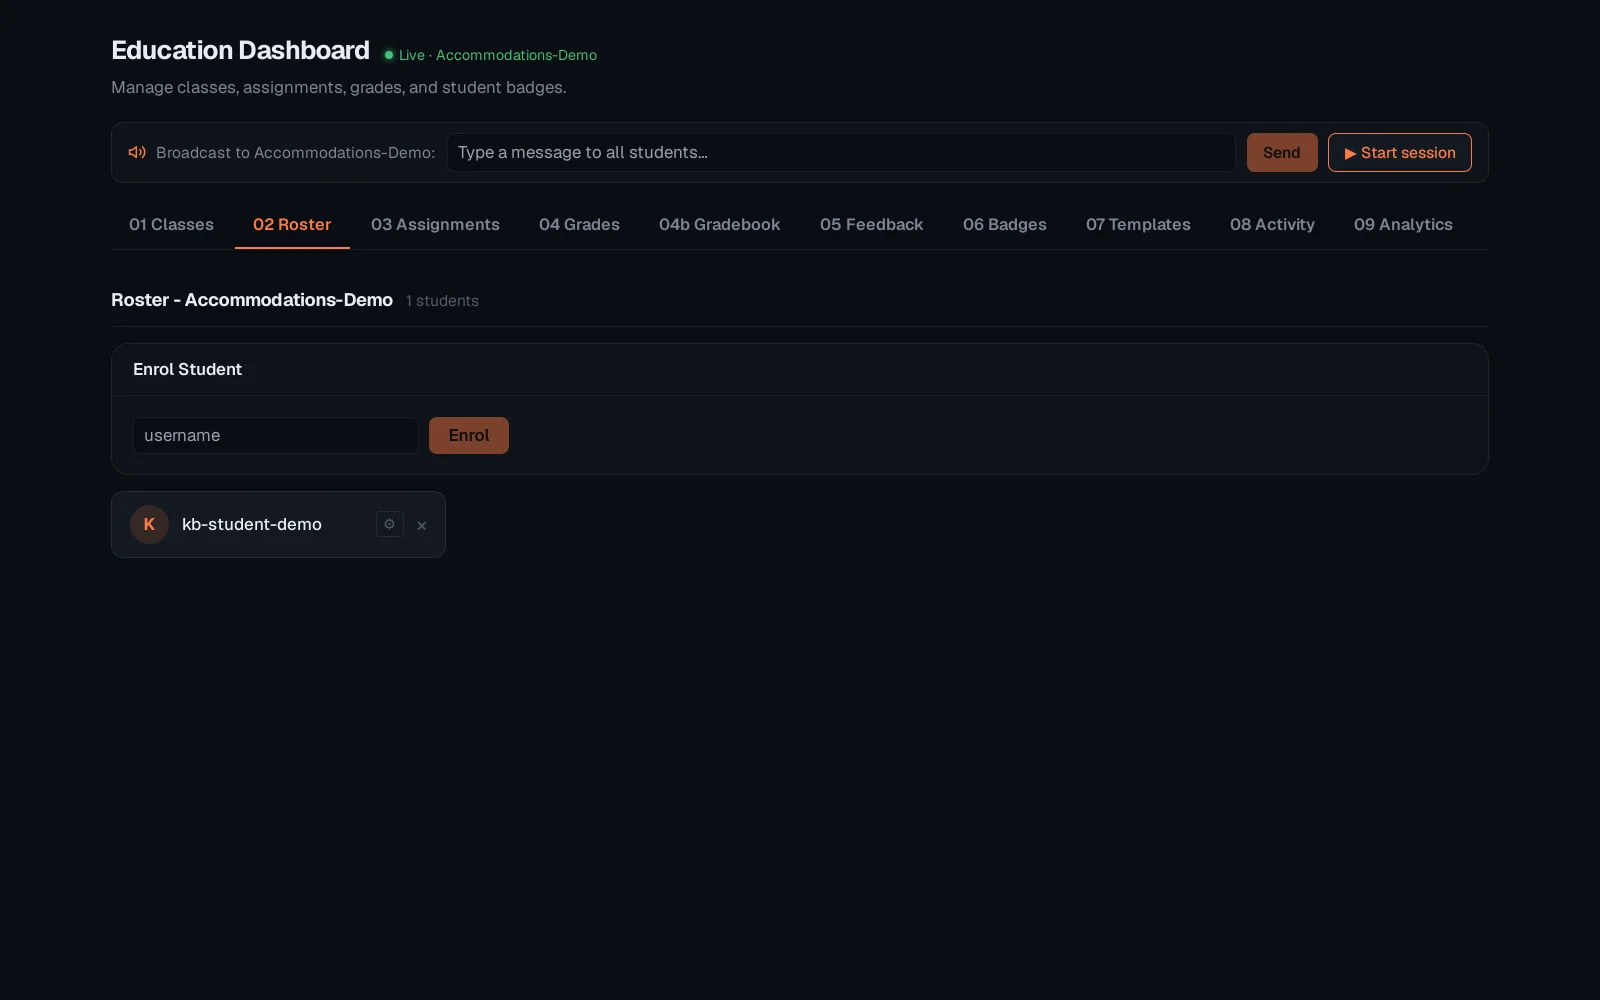This screenshot has height=1000, width=1600.
Task: Open the 09 Analytics tab
Action: [x=1403, y=224]
